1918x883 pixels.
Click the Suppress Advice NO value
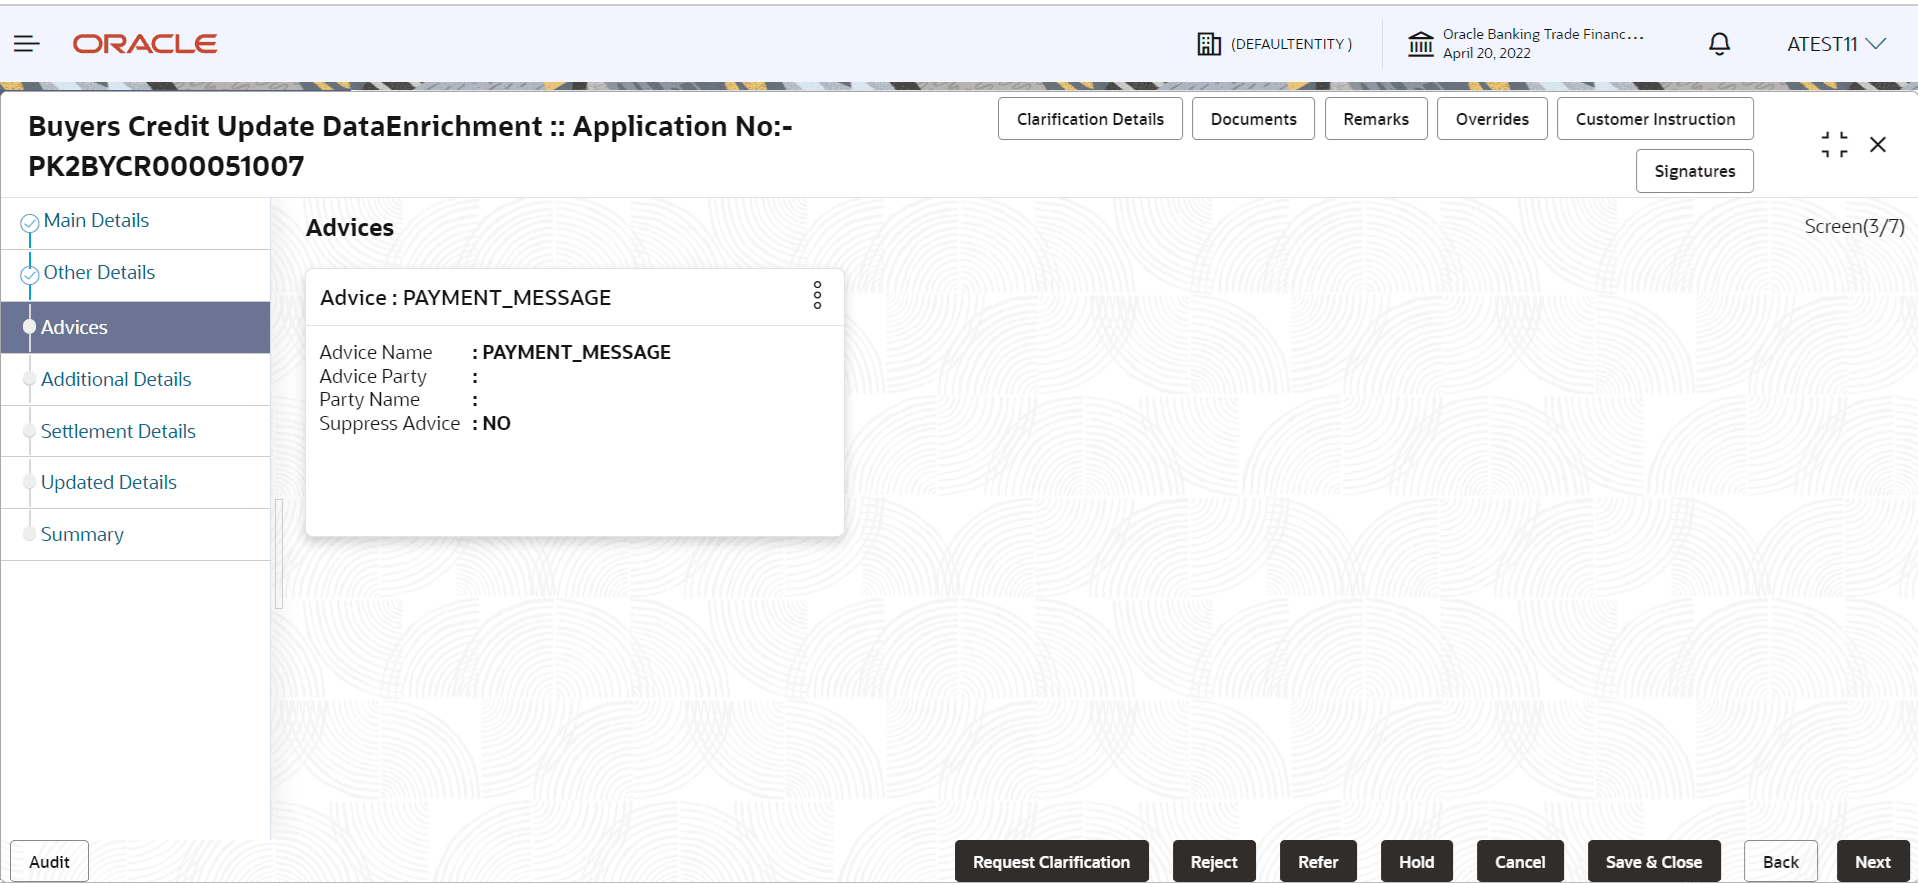pyautogui.click(x=497, y=424)
